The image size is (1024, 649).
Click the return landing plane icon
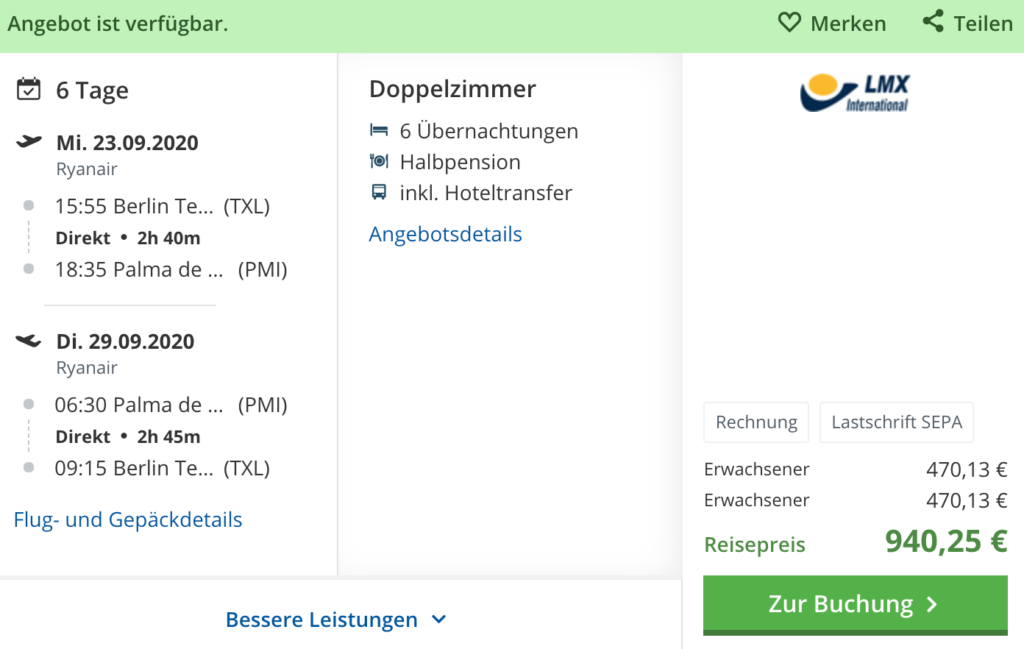point(29,341)
